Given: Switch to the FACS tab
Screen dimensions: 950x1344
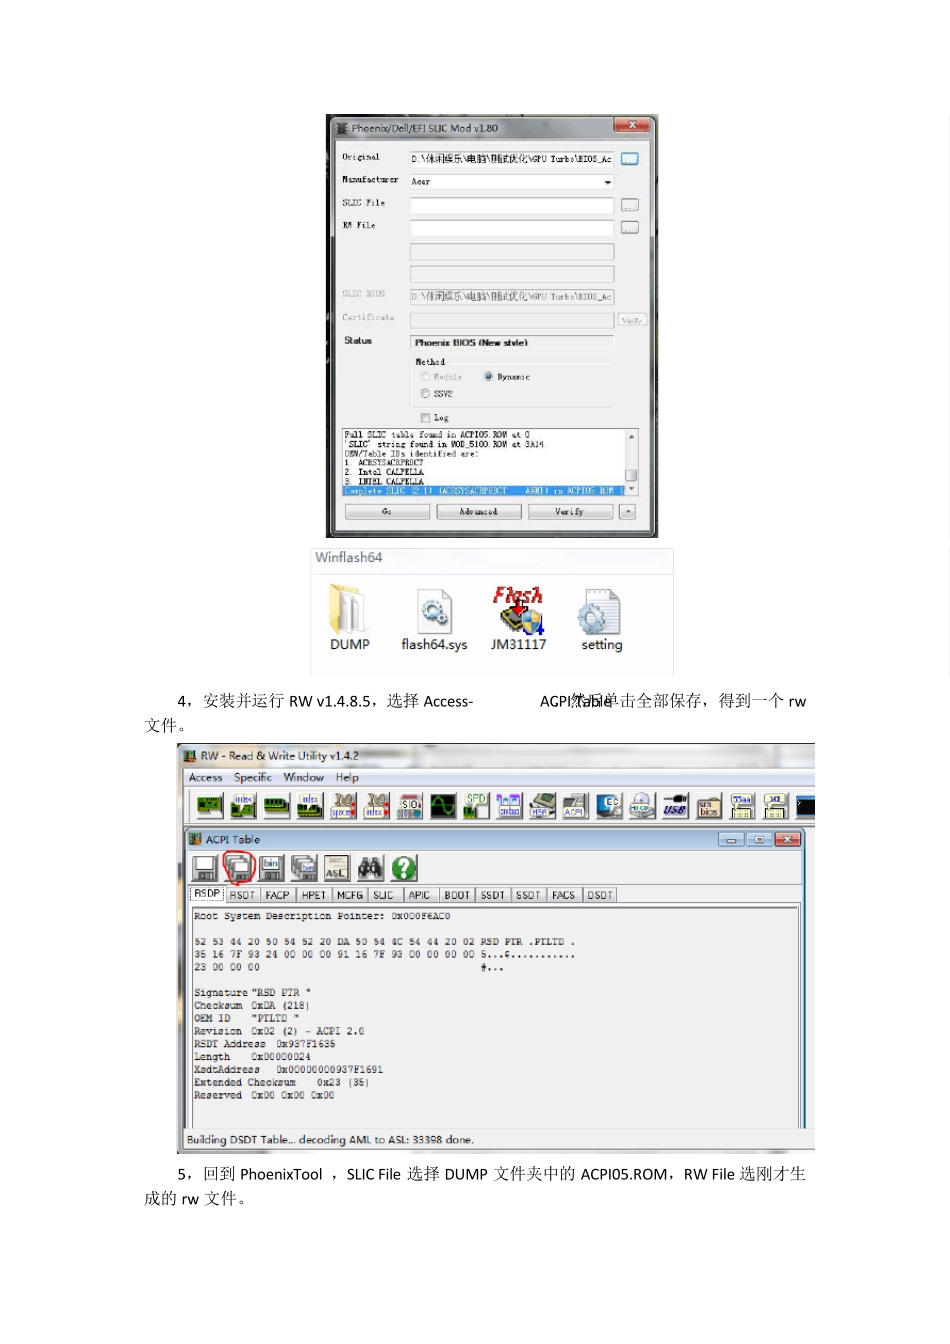Looking at the screenshot, I should pos(564,895).
